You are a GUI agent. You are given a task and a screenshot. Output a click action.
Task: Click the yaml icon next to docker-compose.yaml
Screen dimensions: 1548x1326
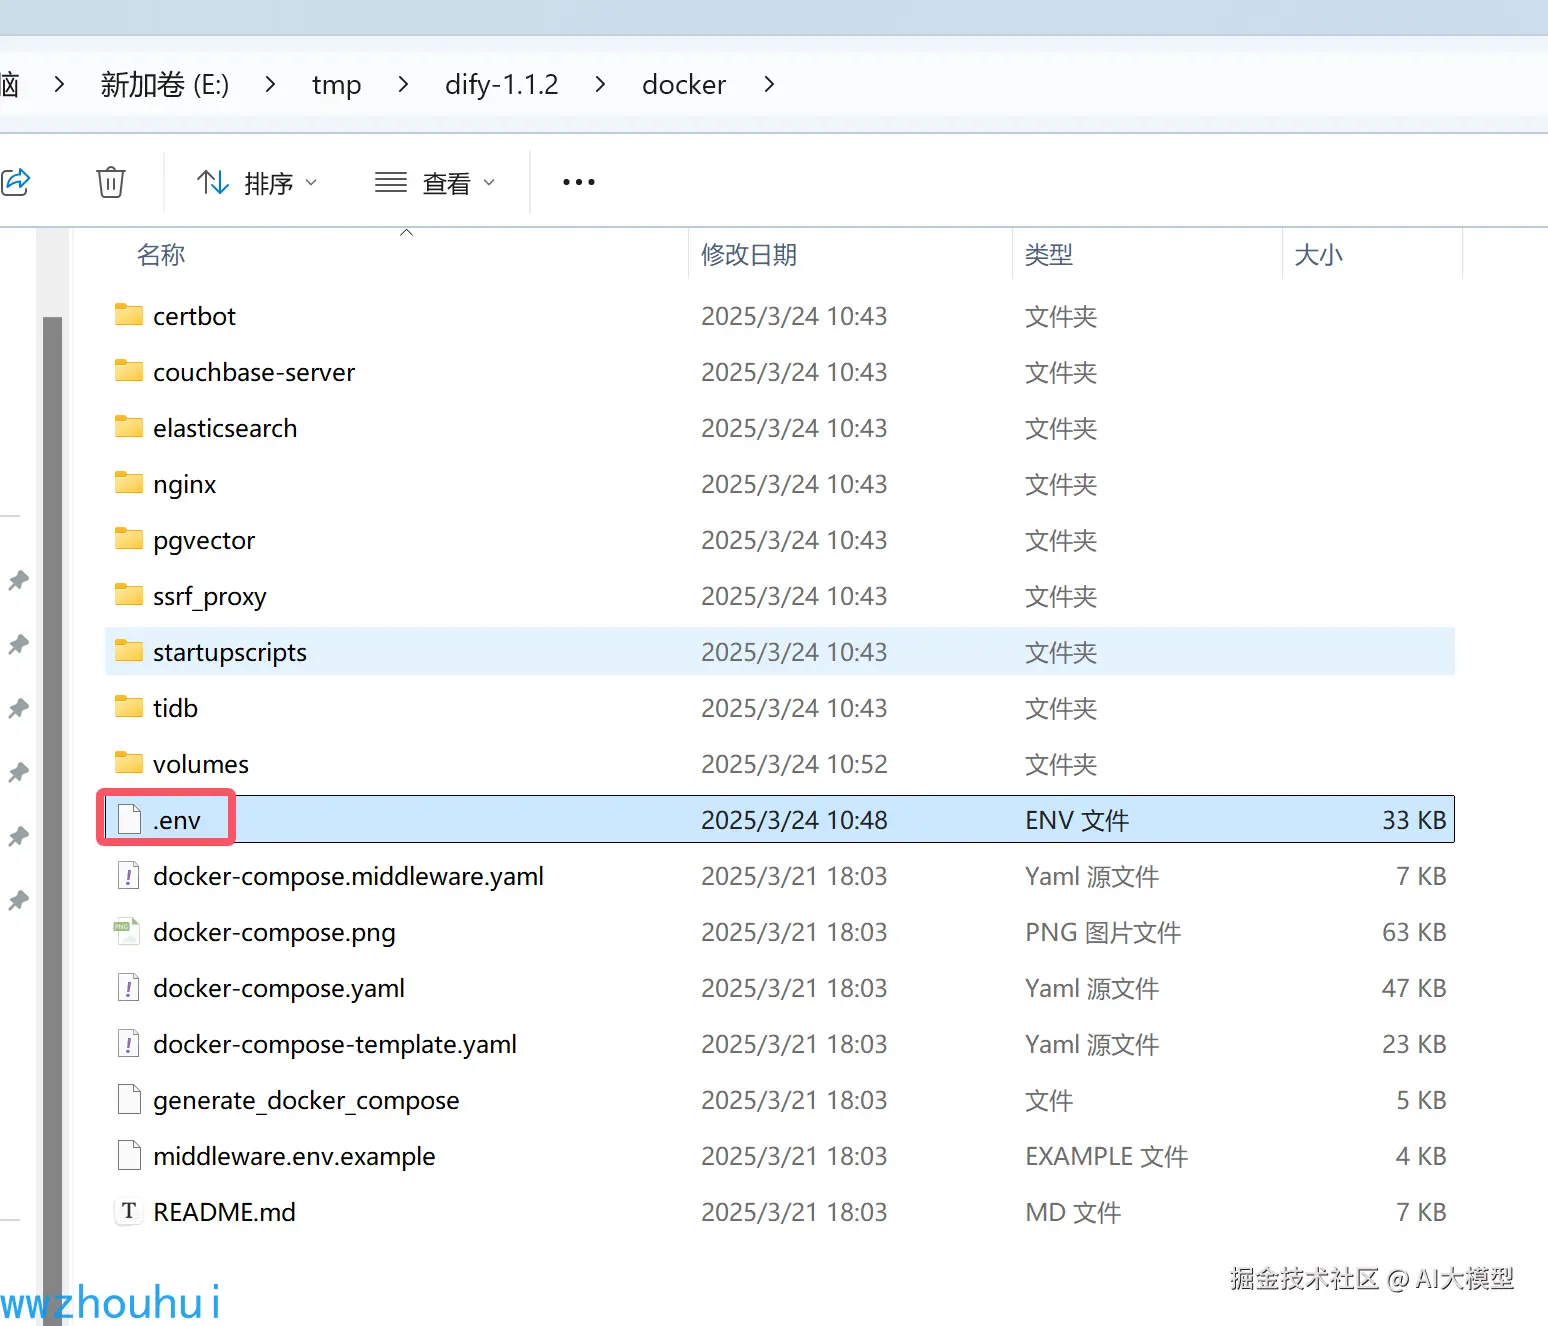tap(128, 987)
